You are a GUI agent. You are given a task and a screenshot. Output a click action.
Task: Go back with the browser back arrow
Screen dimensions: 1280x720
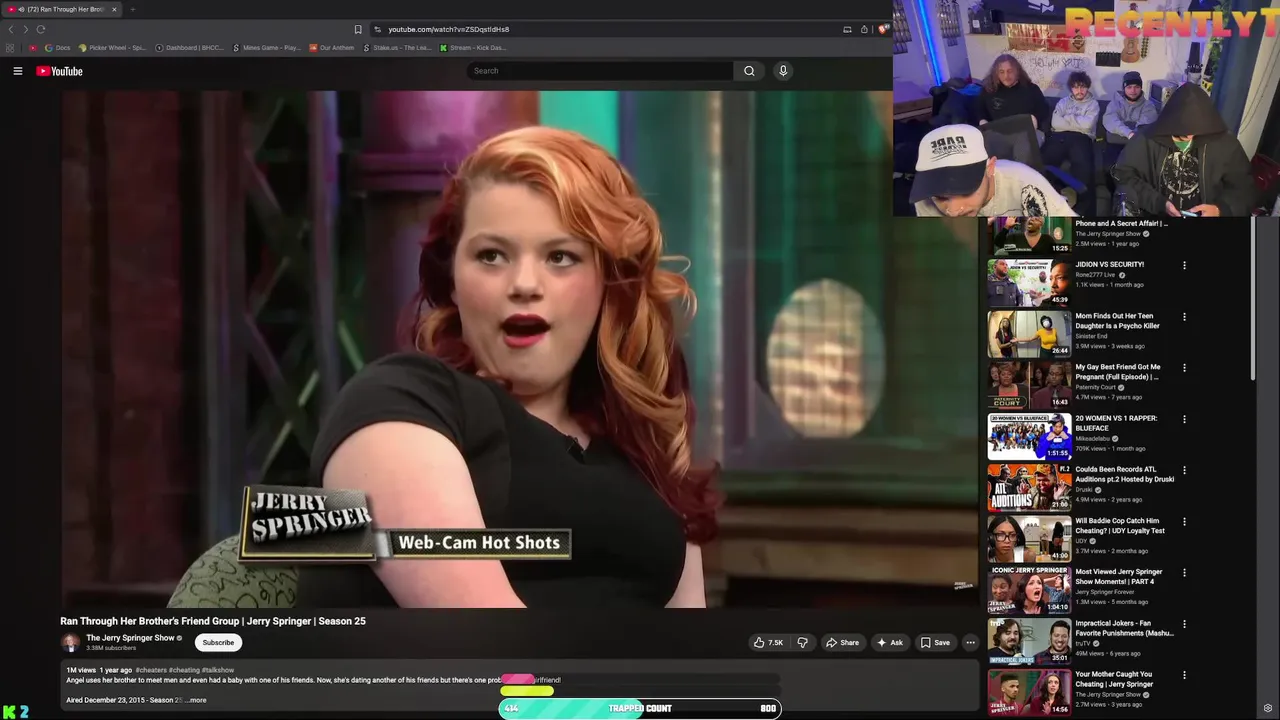point(11,29)
